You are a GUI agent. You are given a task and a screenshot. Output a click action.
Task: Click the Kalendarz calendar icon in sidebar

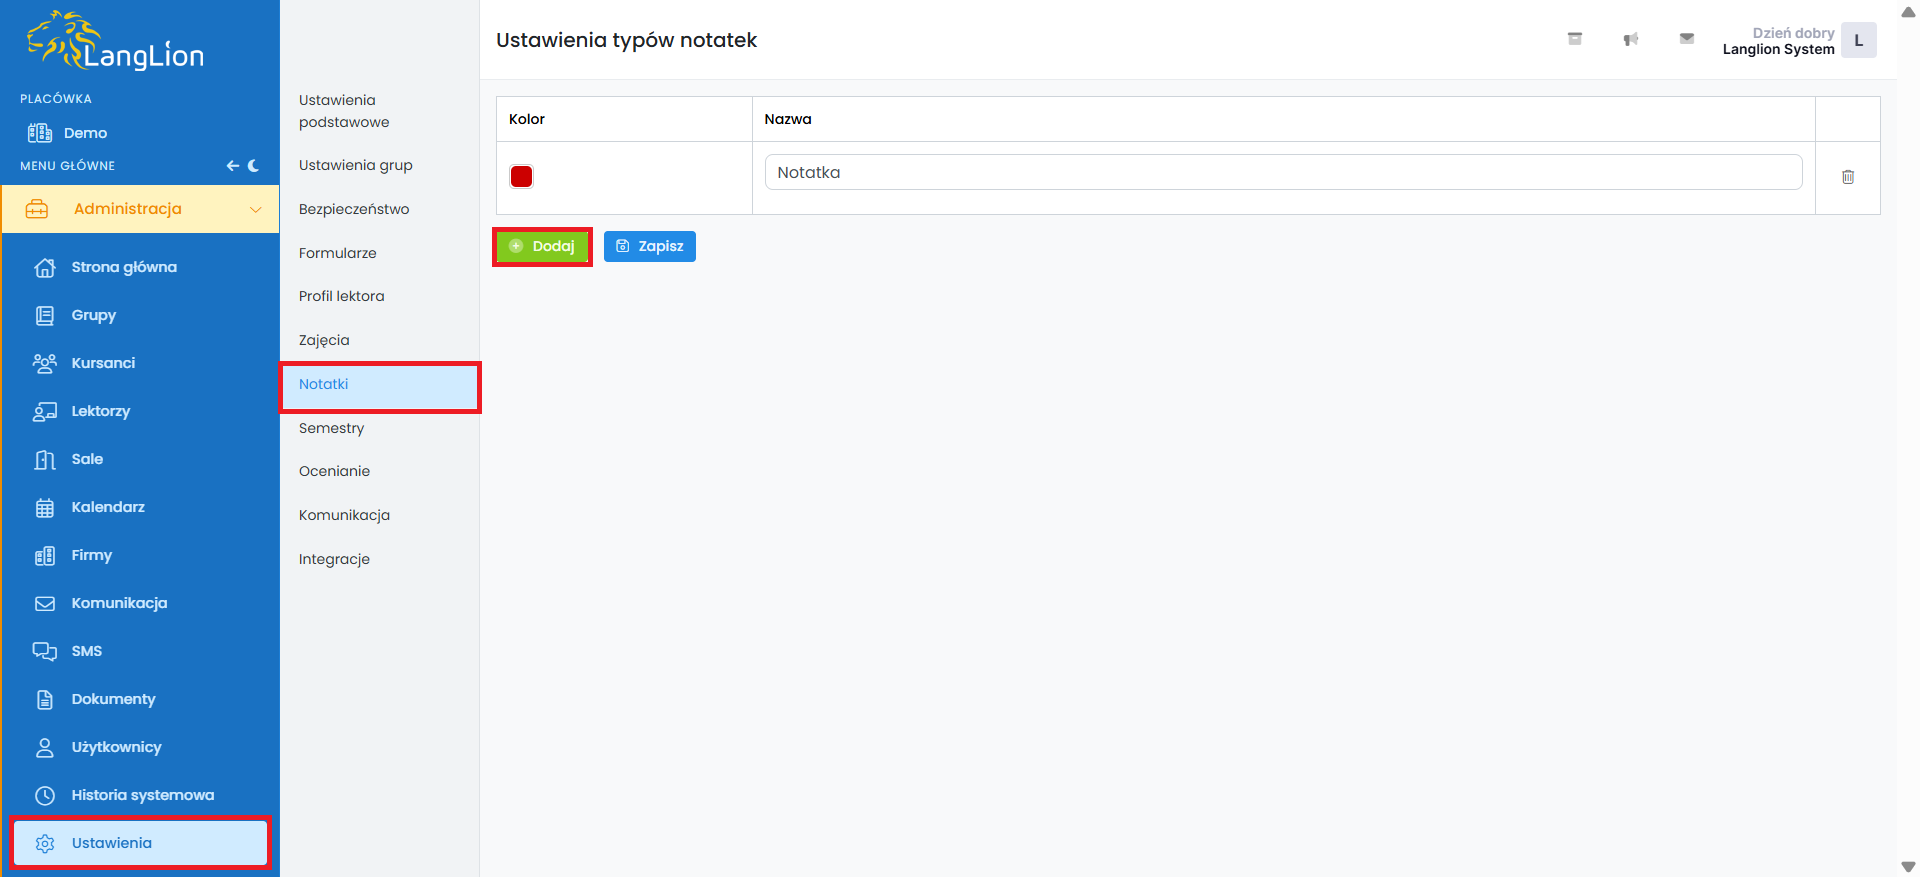(45, 508)
